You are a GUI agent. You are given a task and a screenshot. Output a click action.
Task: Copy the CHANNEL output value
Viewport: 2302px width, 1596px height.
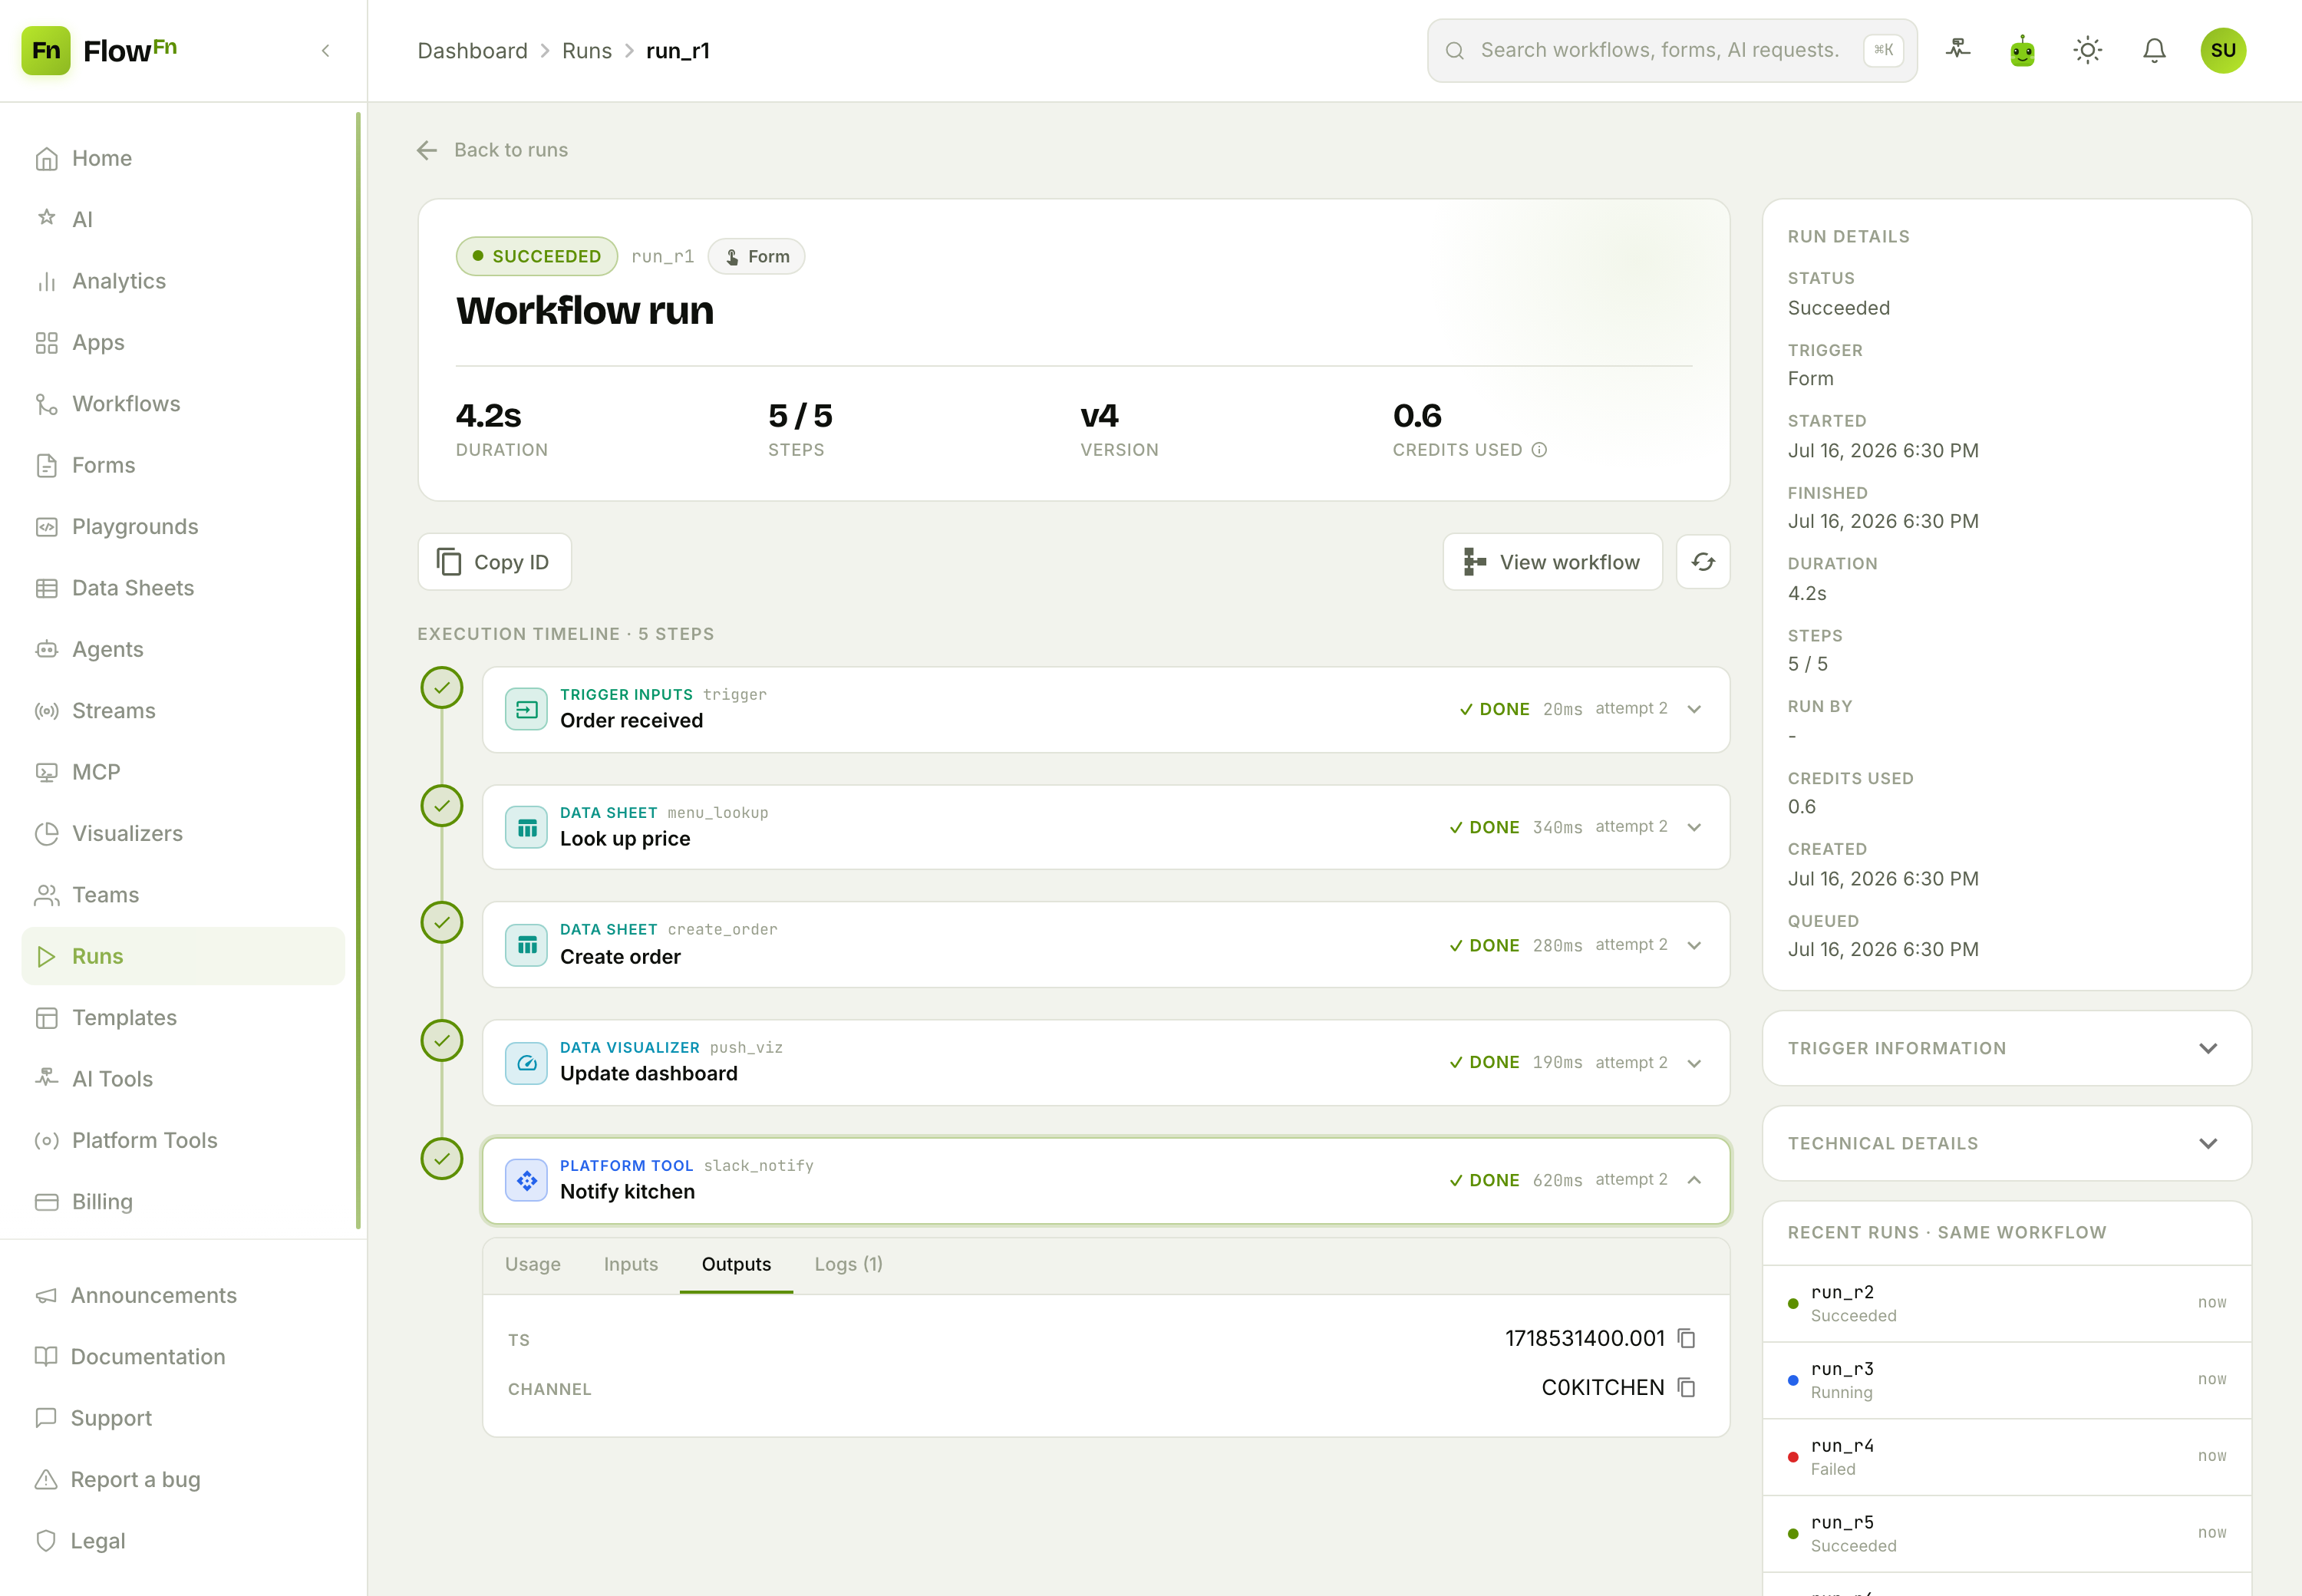point(1687,1387)
